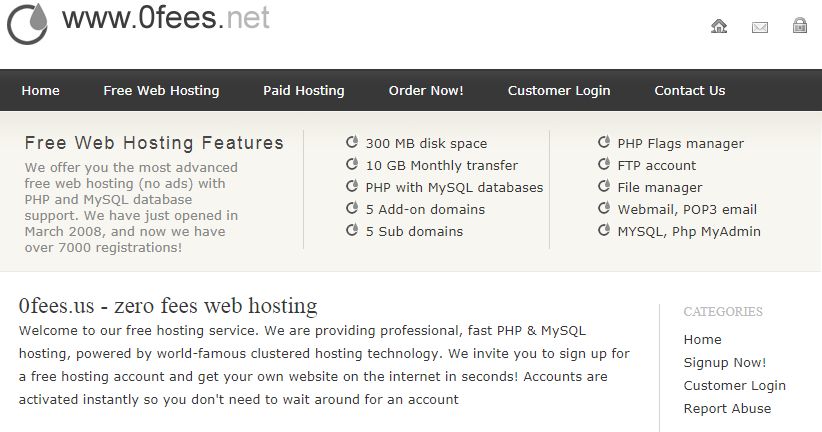
Task: Click bullet icon beside FTP account
Action: [604, 164]
